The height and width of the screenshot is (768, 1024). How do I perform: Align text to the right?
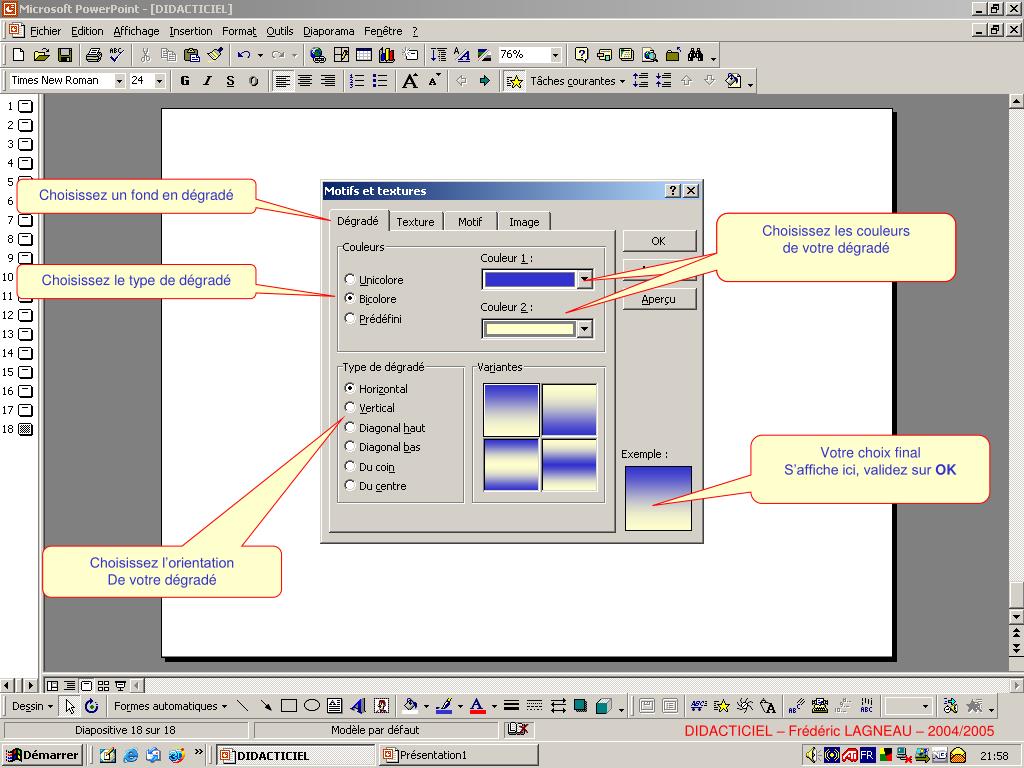pos(328,81)
